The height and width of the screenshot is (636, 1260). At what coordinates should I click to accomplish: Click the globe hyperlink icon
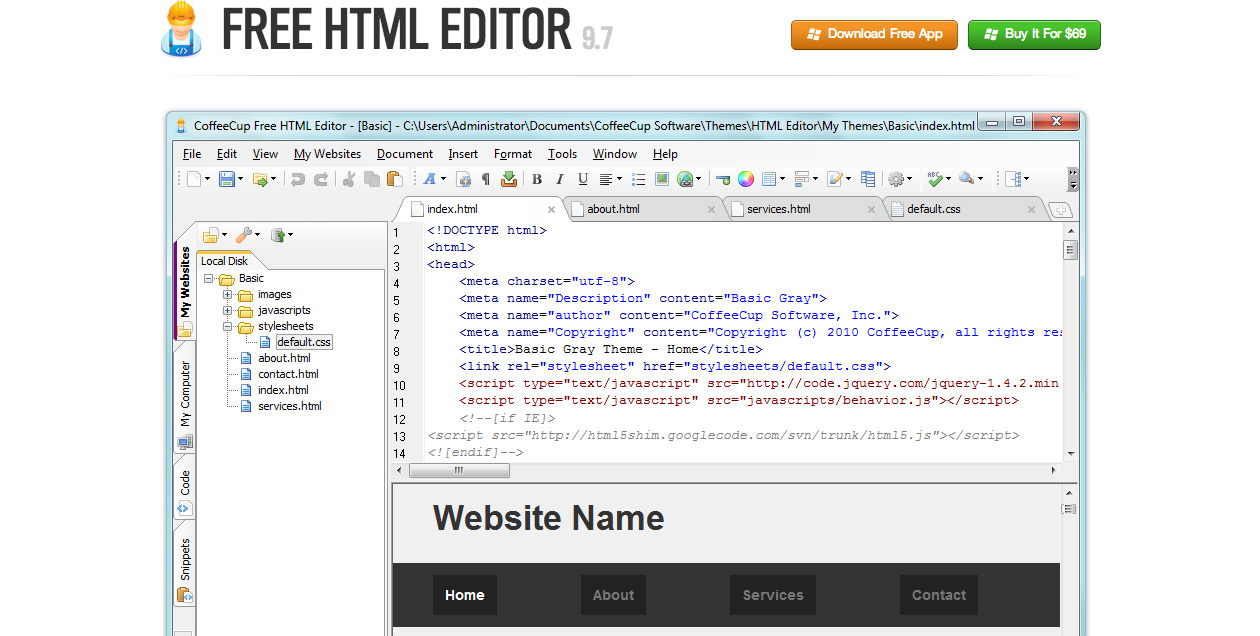tap(685, 179)
